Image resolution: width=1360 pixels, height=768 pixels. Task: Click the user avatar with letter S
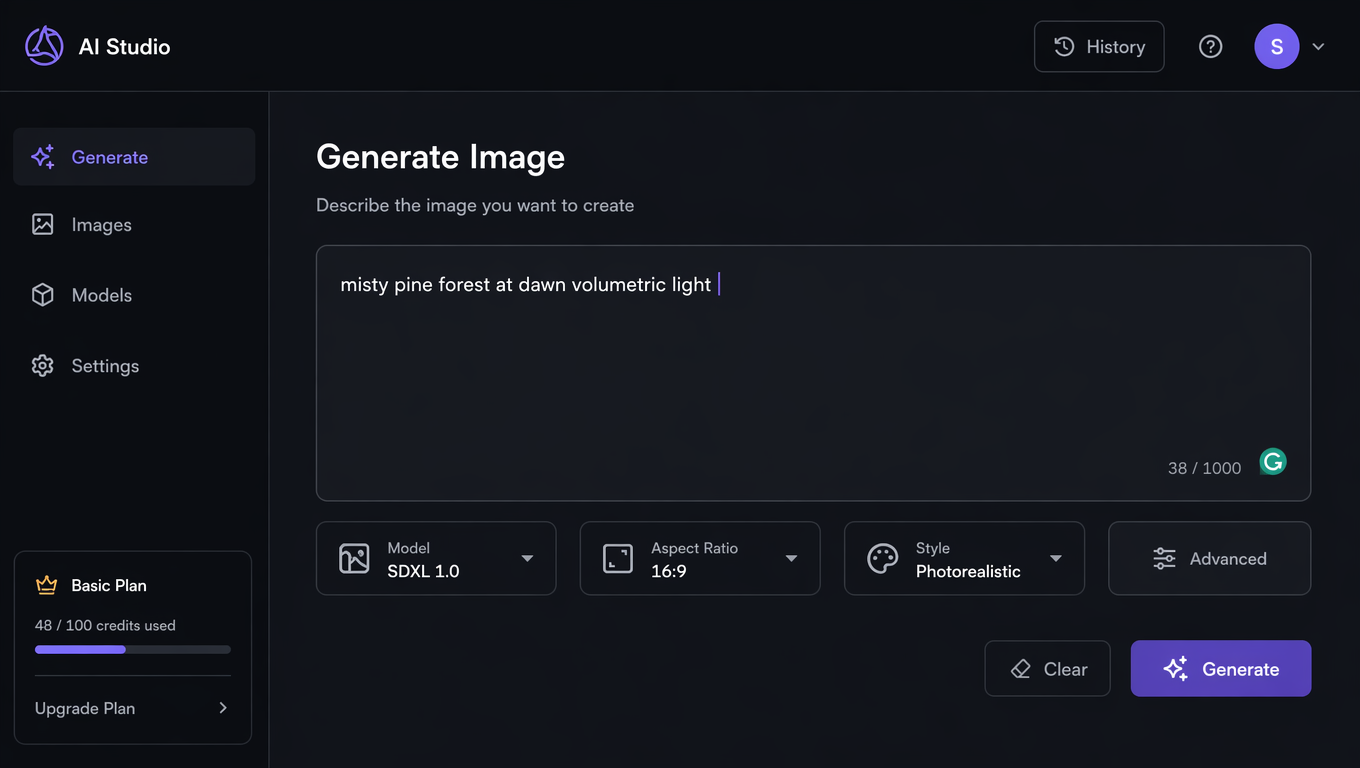(1276, 46)
